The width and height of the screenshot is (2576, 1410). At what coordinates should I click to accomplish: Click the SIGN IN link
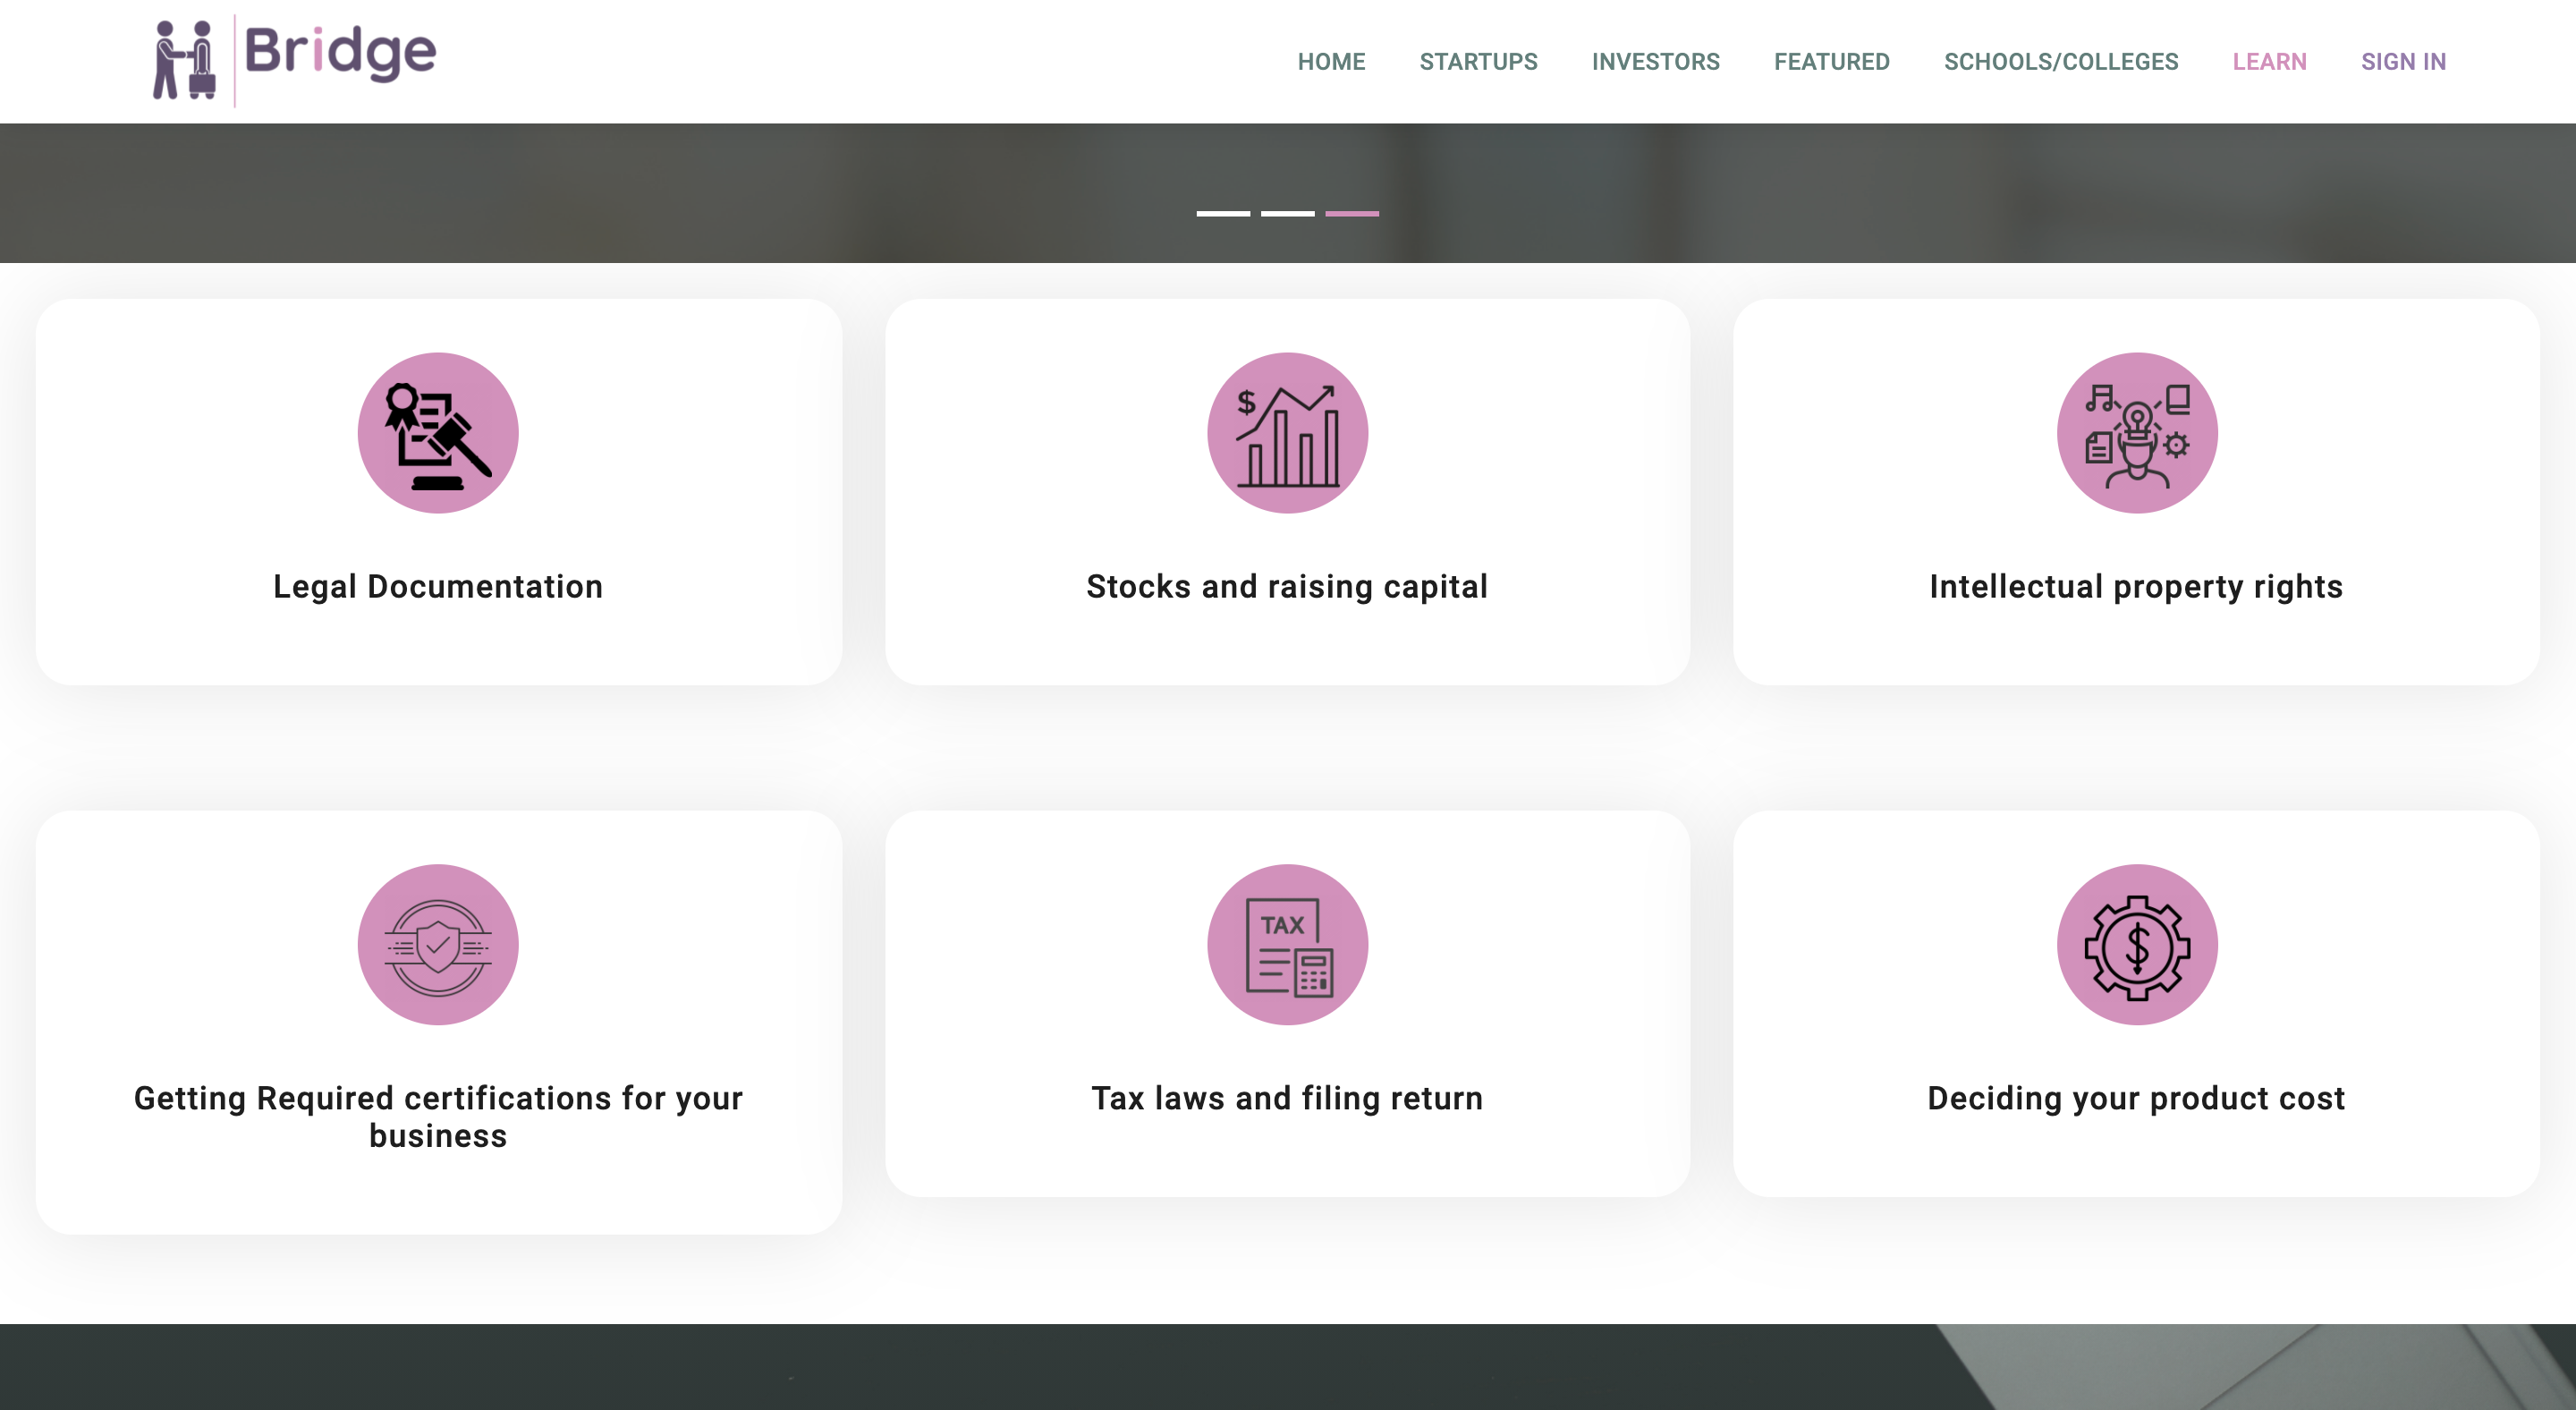tap(2403, 62)
